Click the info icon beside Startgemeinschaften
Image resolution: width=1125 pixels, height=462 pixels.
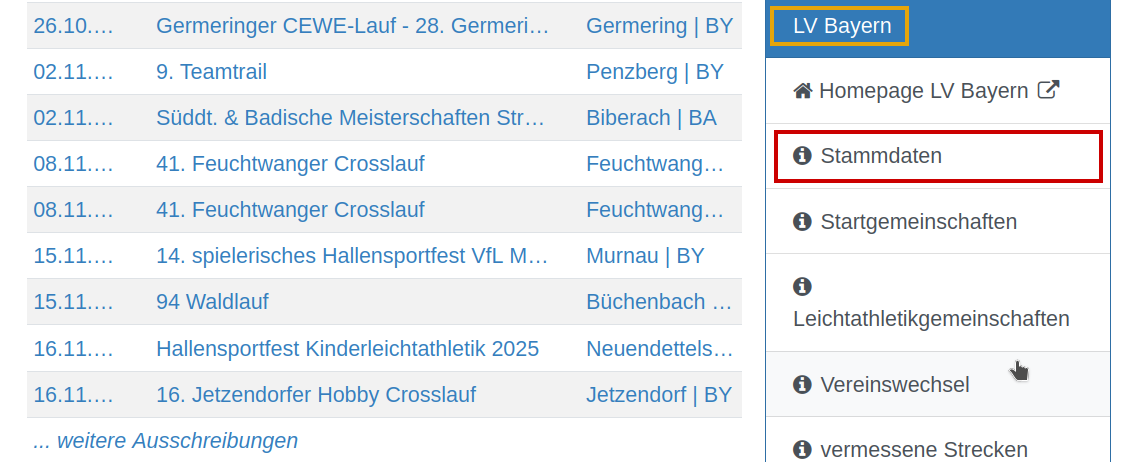click(802, 221)
